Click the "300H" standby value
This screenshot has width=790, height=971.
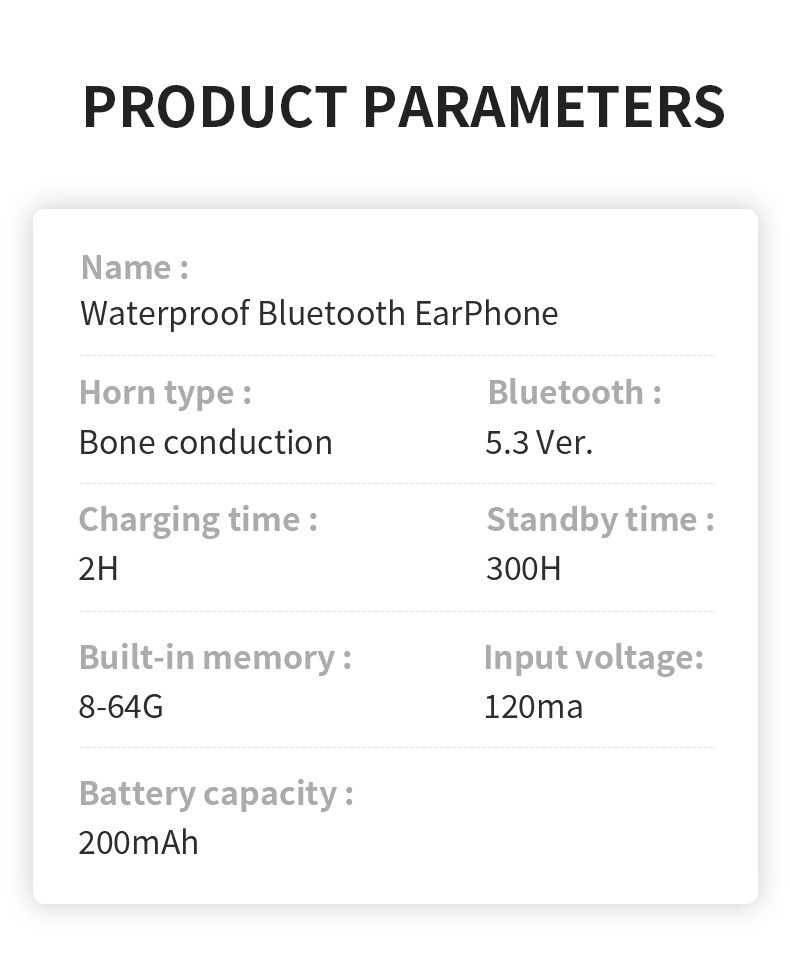(523, 568)
